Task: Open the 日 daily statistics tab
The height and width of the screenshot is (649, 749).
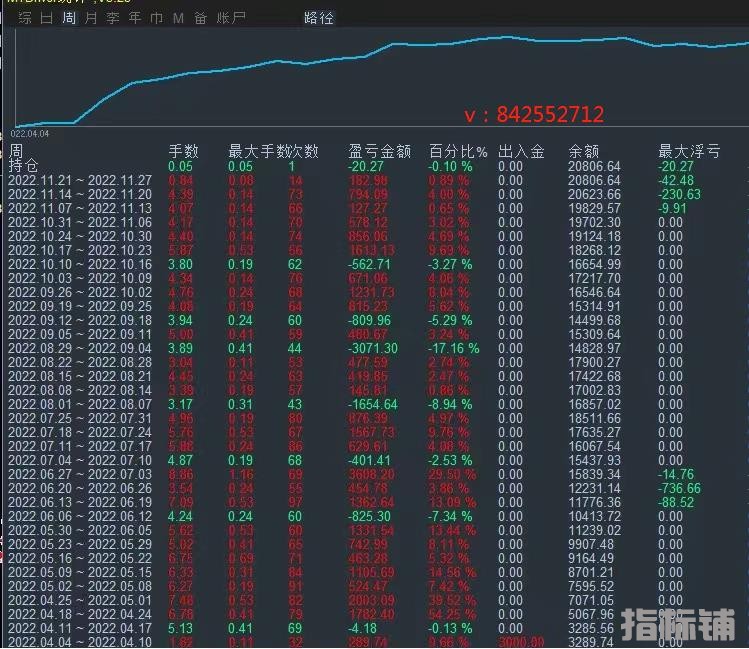Action: 46,18
